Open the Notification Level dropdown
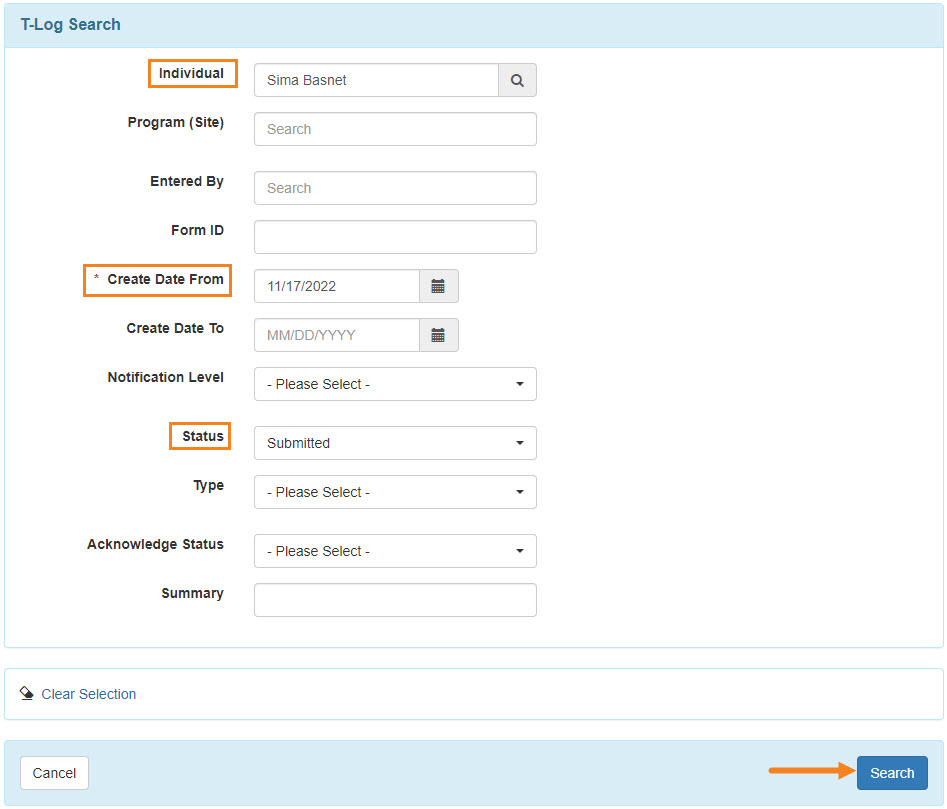Viewport: 947px width, 809px height. pos(395,384)
